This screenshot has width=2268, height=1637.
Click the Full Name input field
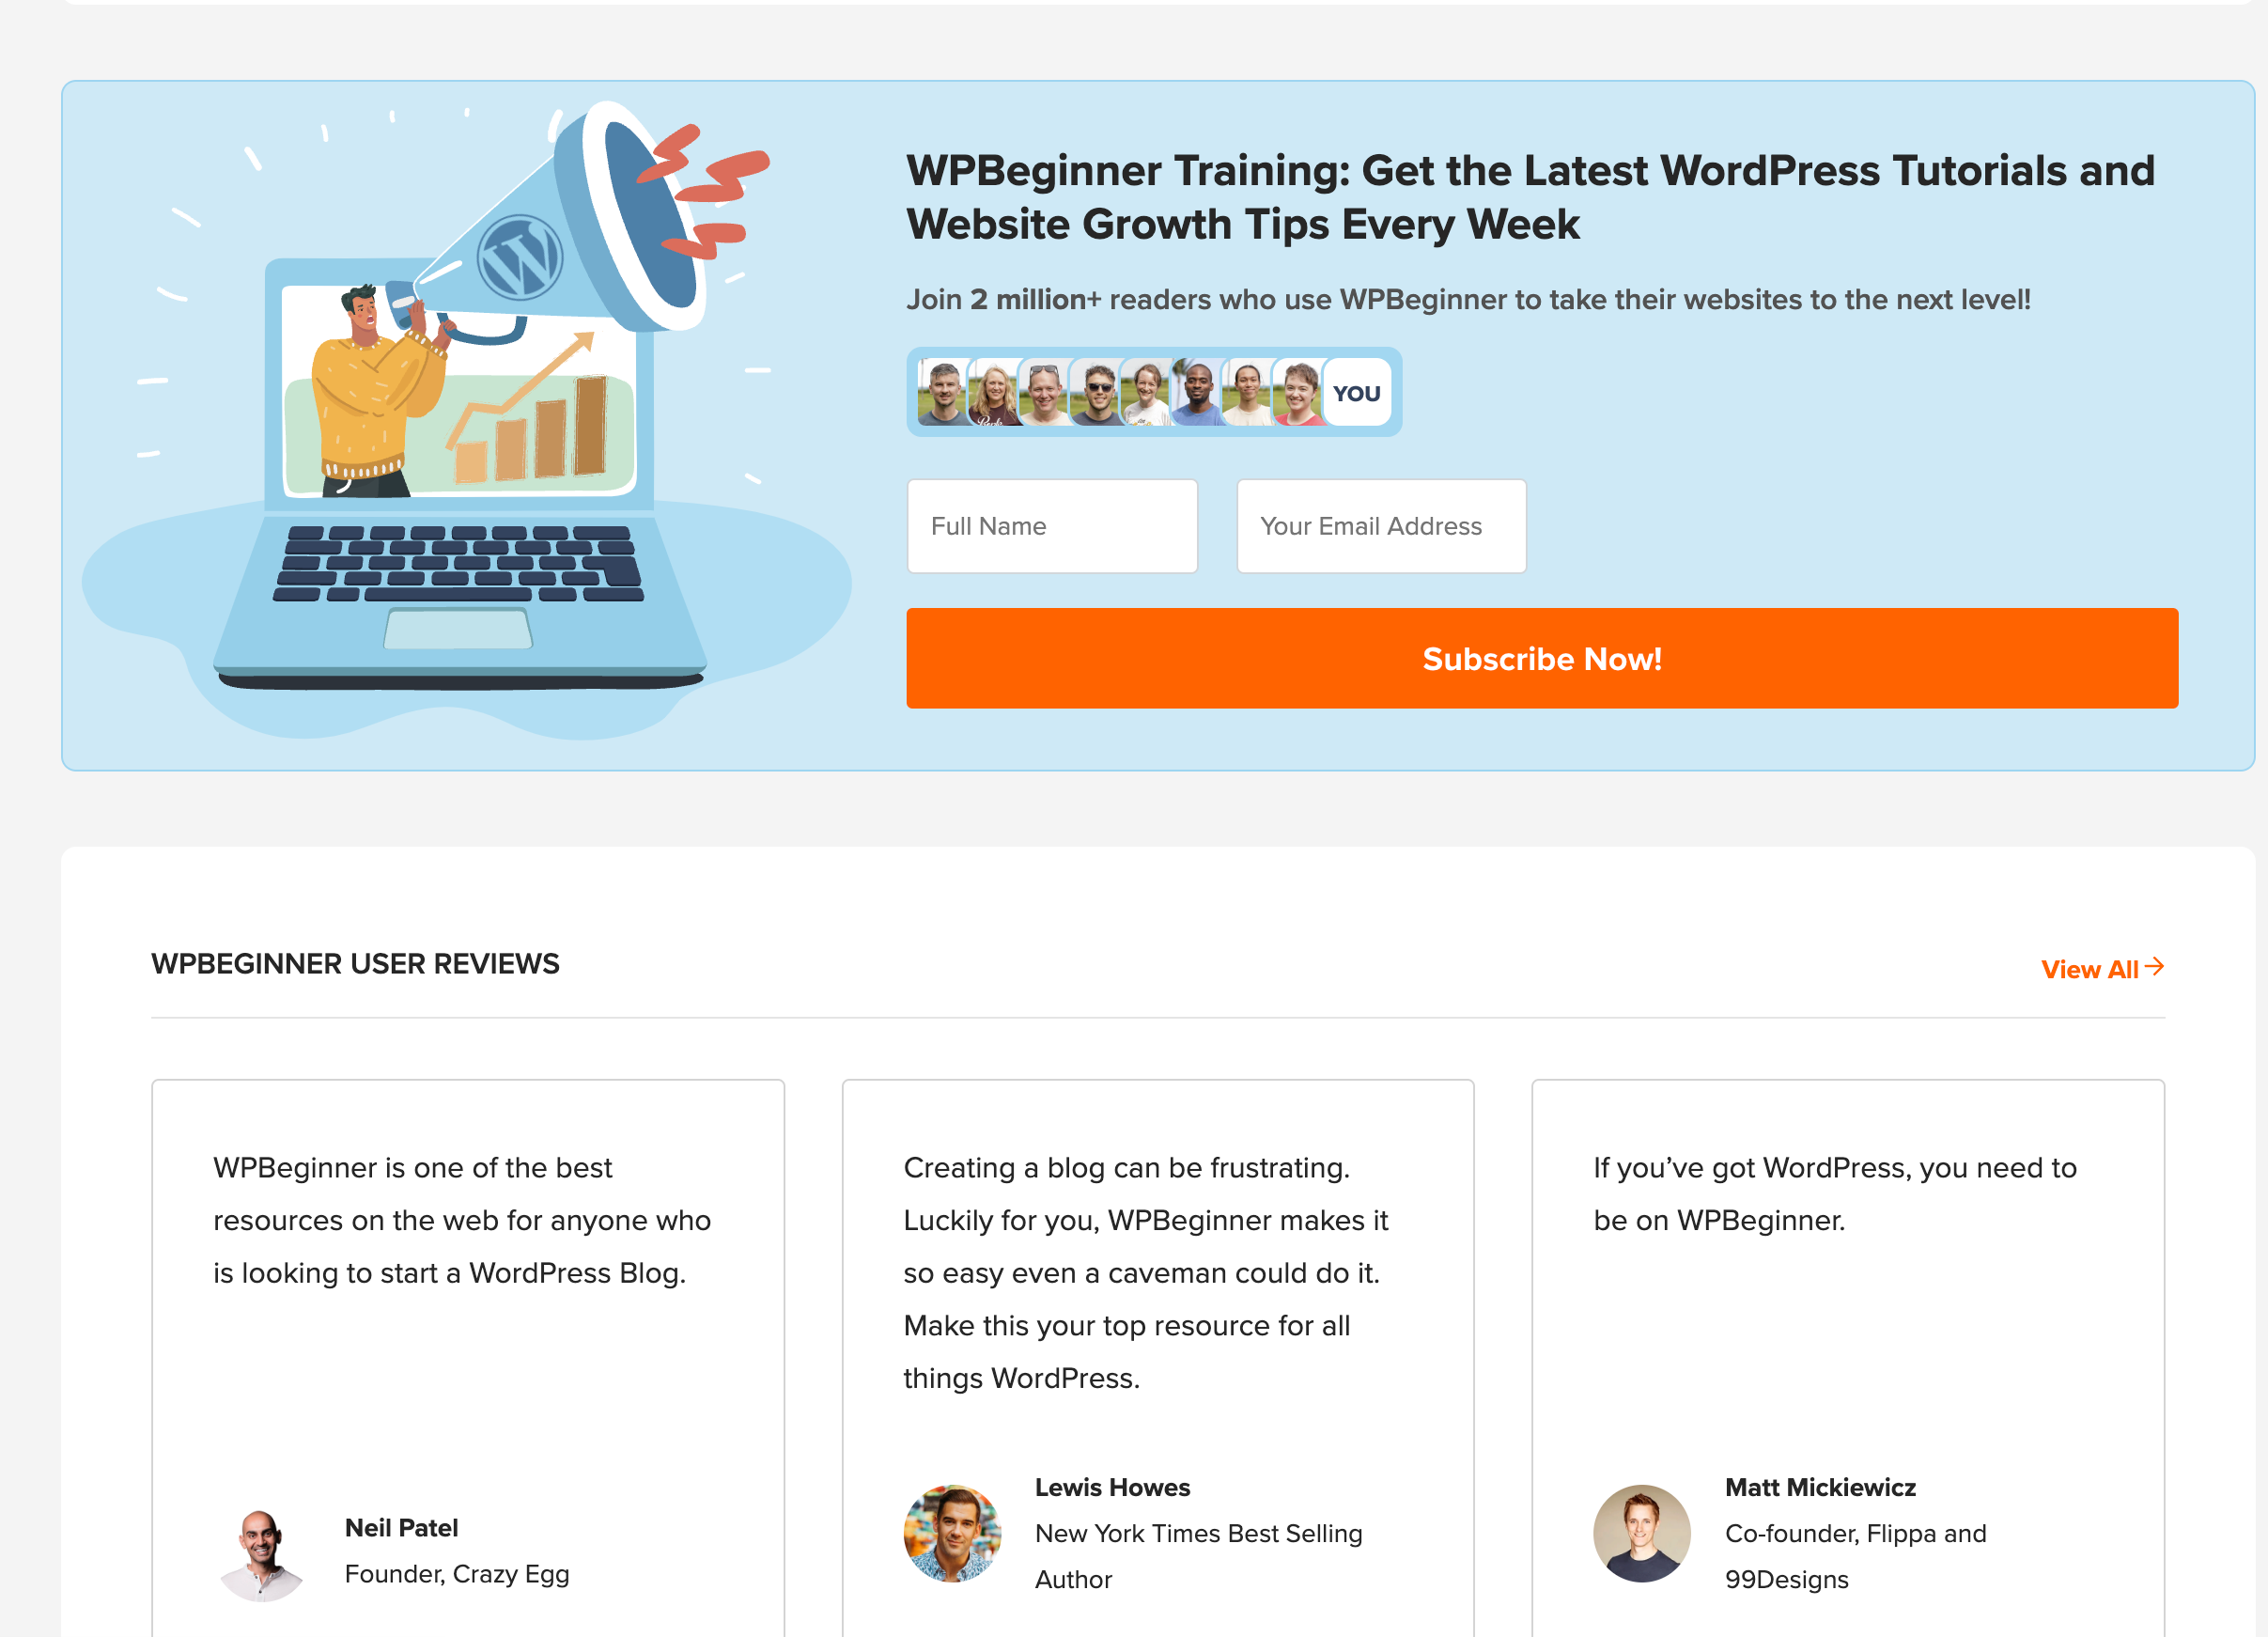[x=1052, y=526]
